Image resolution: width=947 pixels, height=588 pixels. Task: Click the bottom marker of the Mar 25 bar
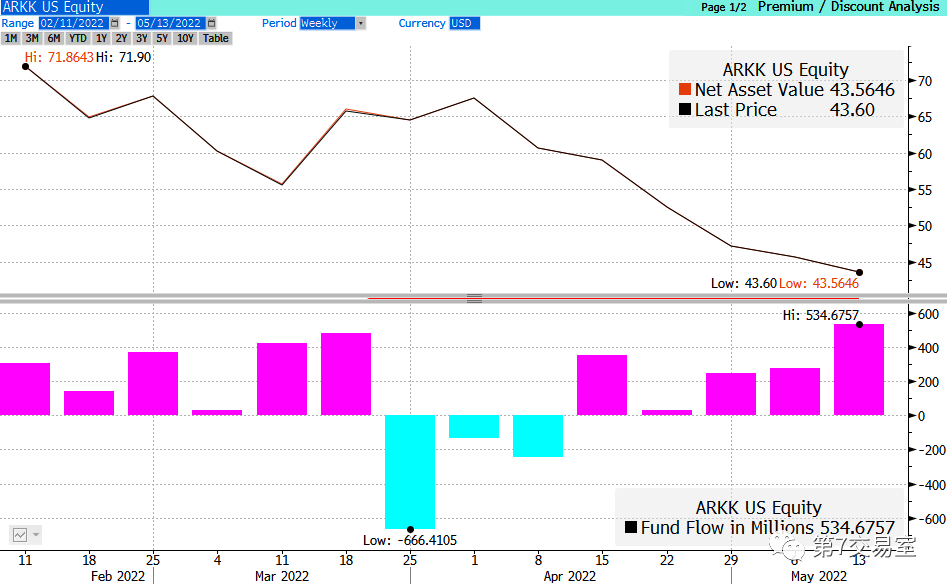tap(410, 529)
